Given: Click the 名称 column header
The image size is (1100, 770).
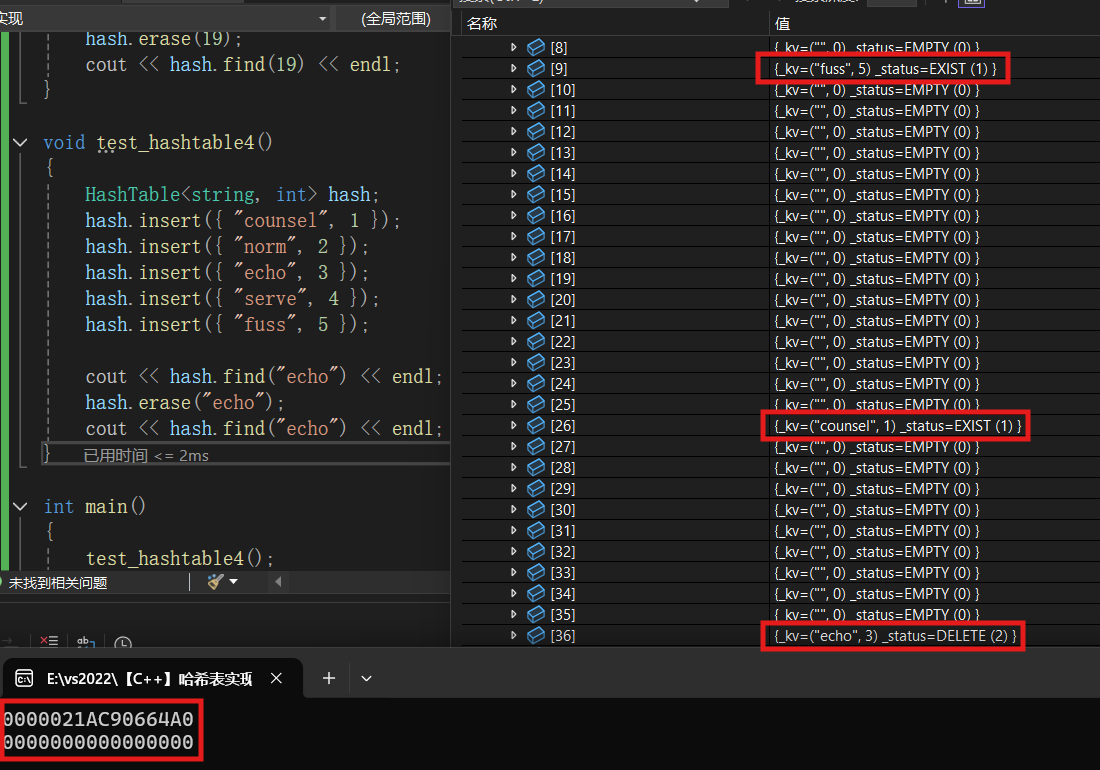Looking at the screenshot, I should [x=482, y=24].
